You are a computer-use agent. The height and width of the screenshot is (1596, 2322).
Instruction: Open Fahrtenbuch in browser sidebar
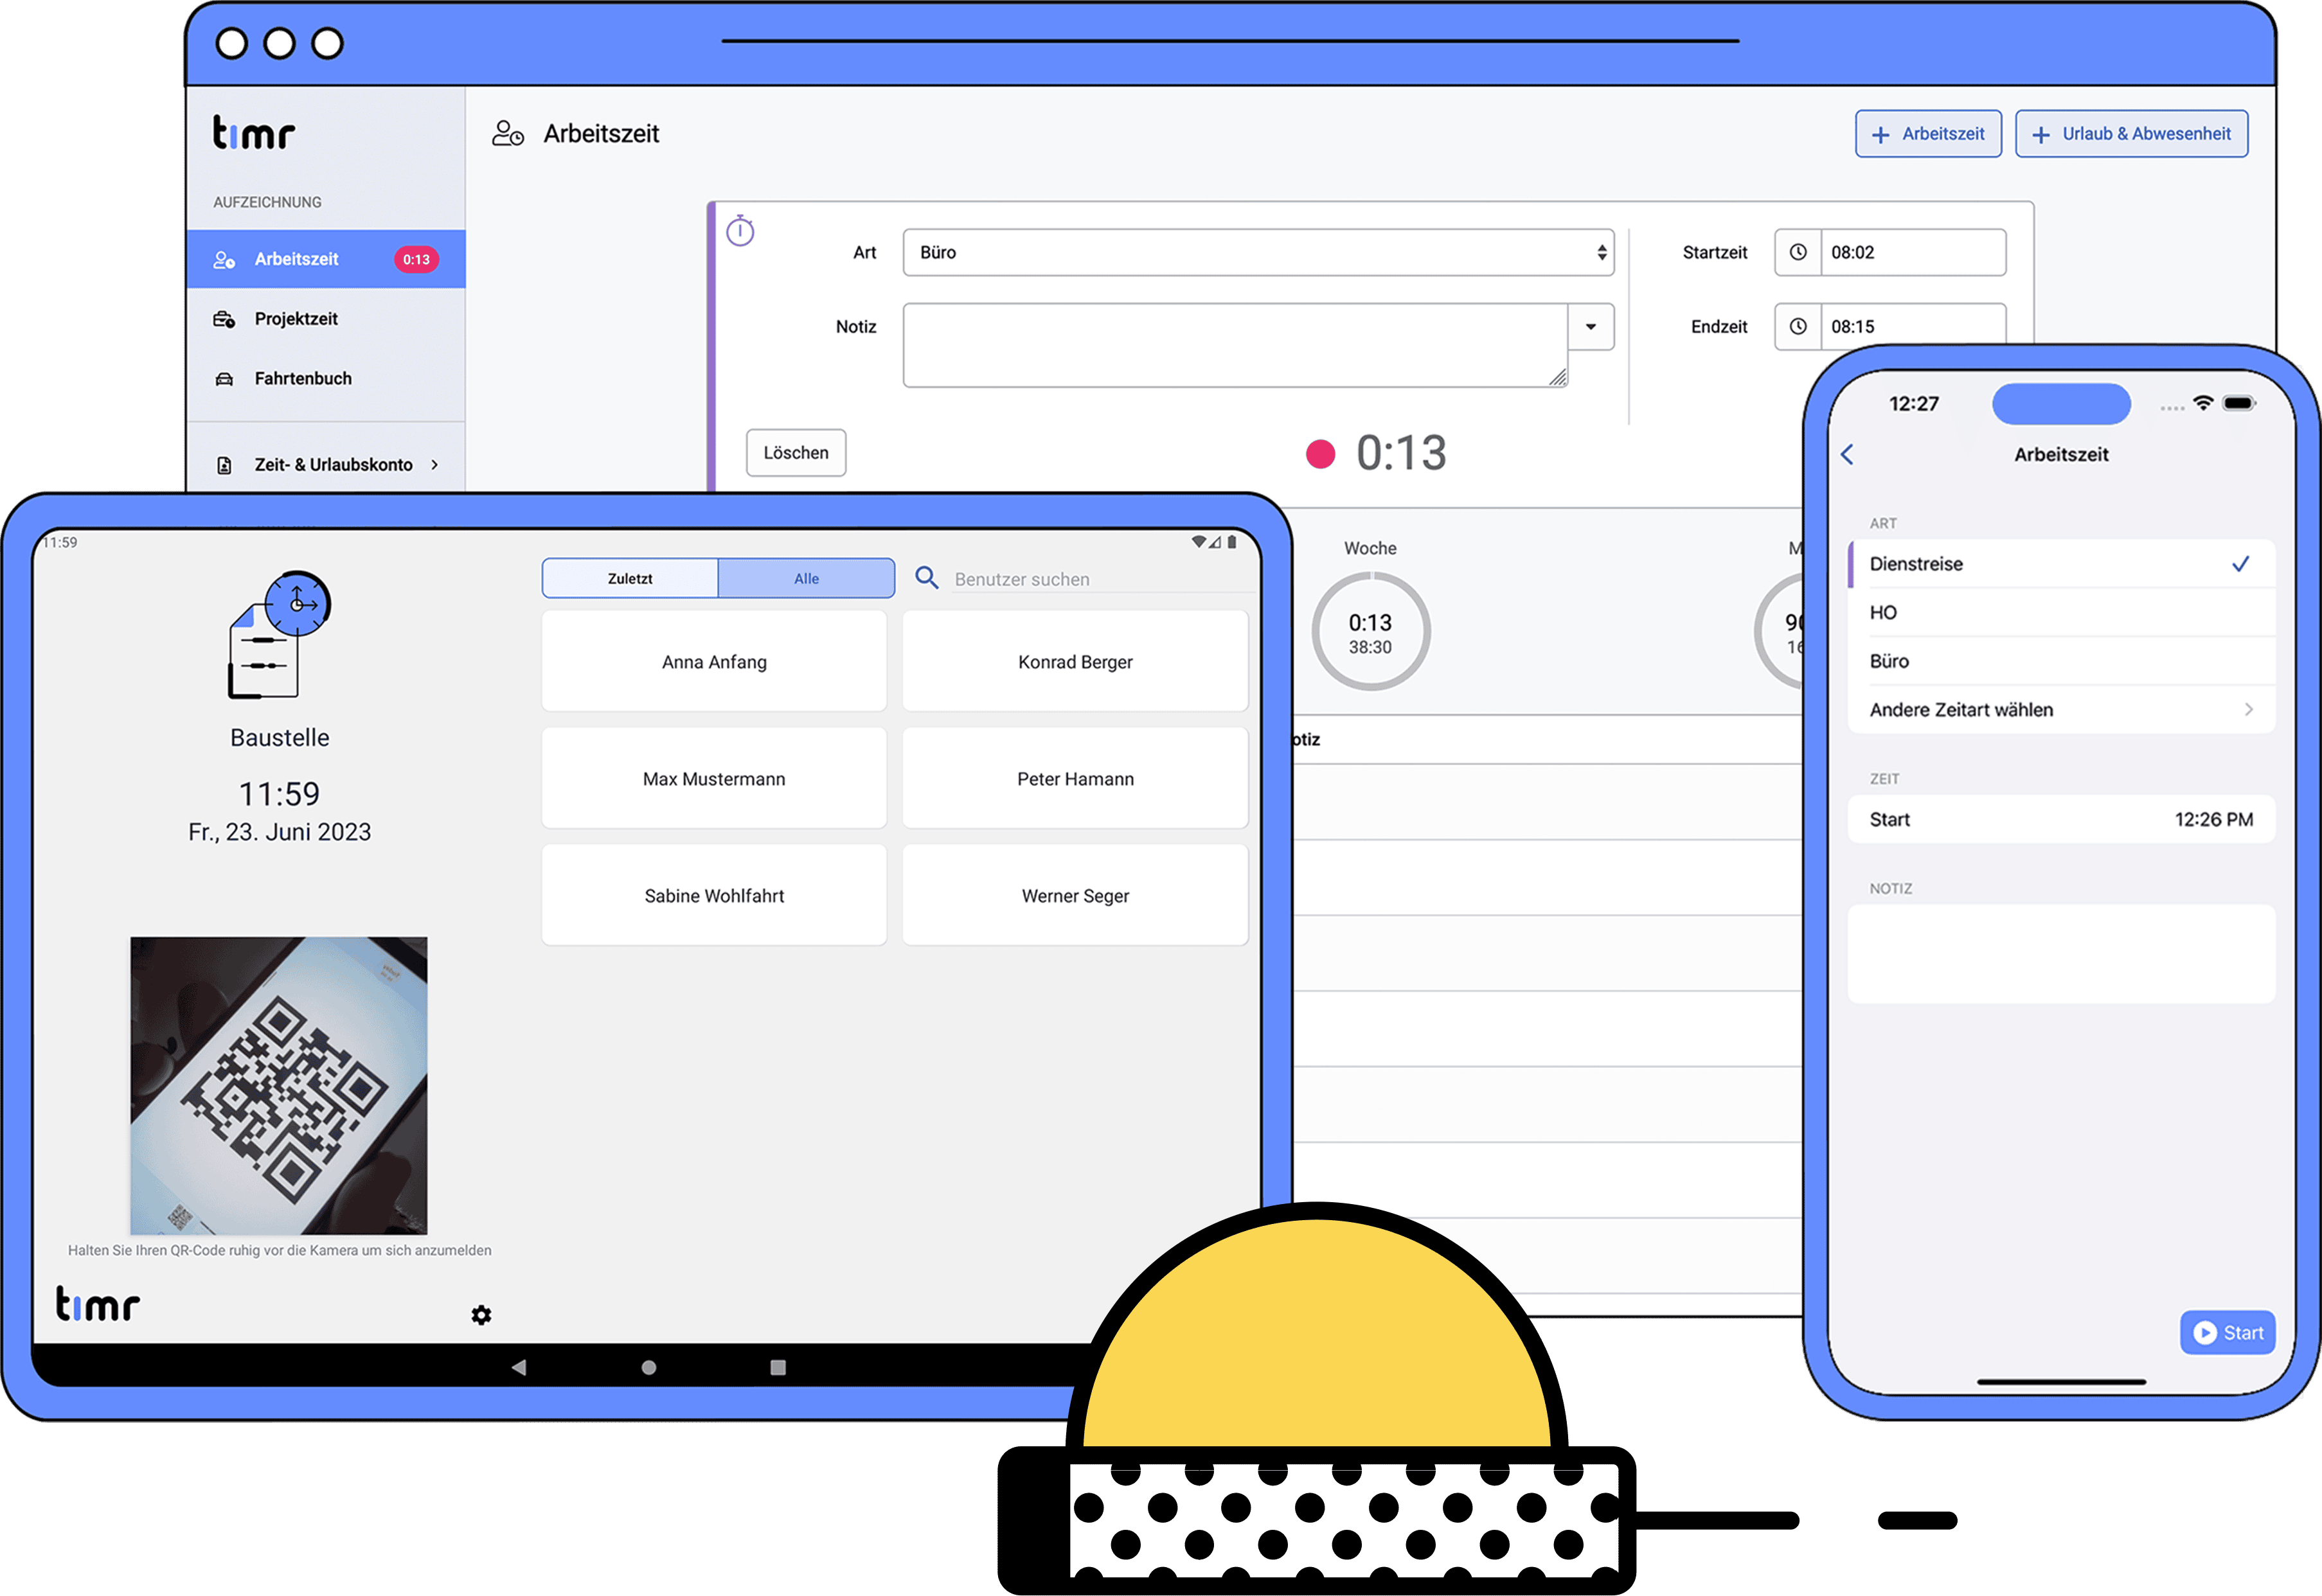pyautogui.click(x=326, y=379)
